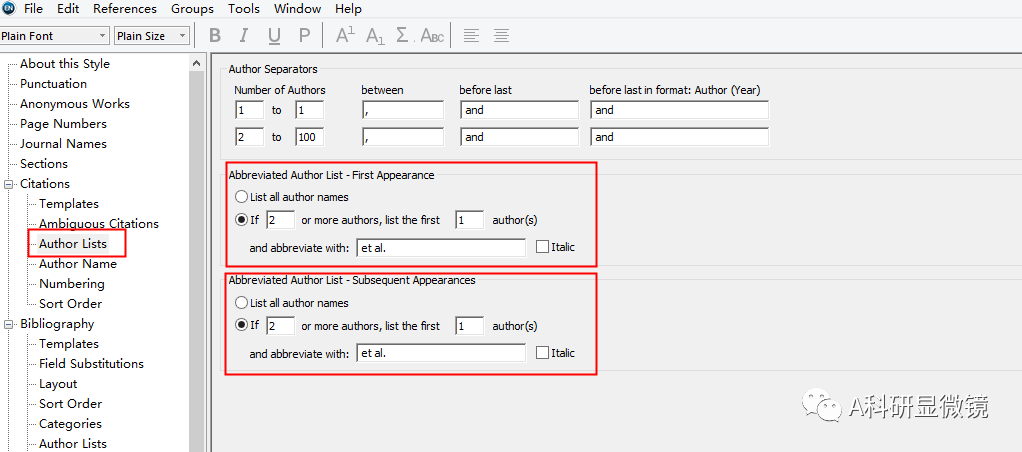Image resolution: width=1022 pixels, height=452 pixels.
Task: Select 'If or more authors' radio for Subsequent Appearances
Action: tap(241, 325)
